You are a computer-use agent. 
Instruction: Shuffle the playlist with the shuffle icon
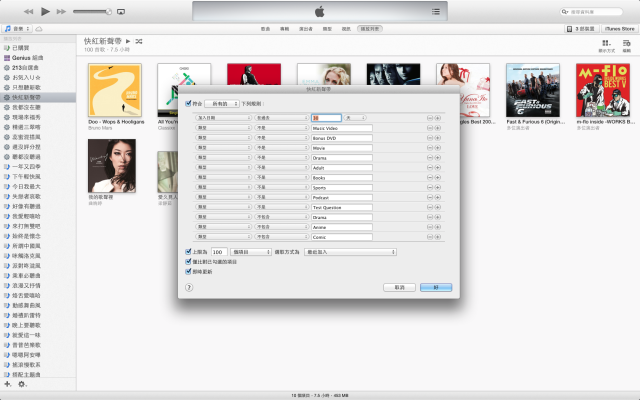[x=139, y=41]
